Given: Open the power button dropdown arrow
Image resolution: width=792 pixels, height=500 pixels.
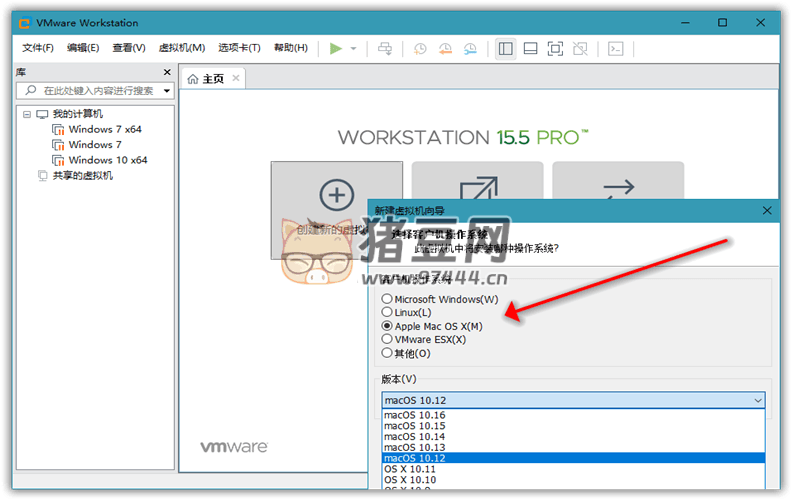Looking at the screenshot, I should tap(353, 48).
